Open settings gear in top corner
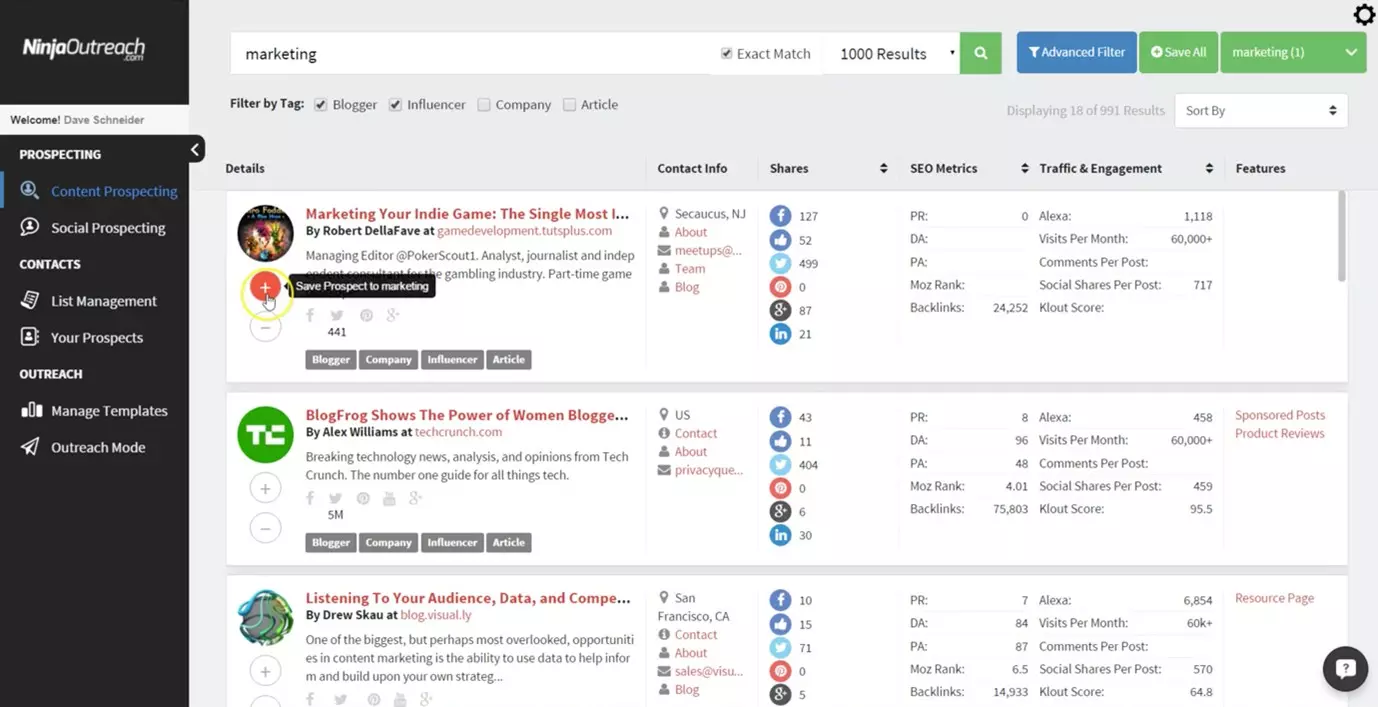The height and width of the screenshot is (707, 1378). pos(1364,14)
